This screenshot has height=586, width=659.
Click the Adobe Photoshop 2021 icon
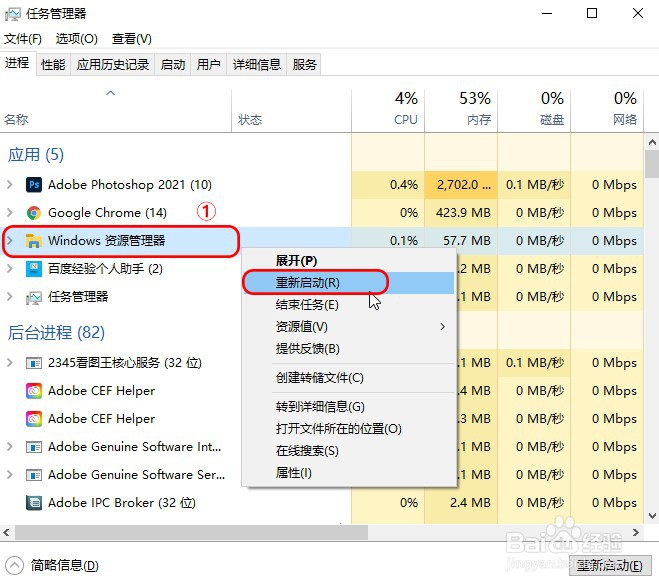(34, 185)
